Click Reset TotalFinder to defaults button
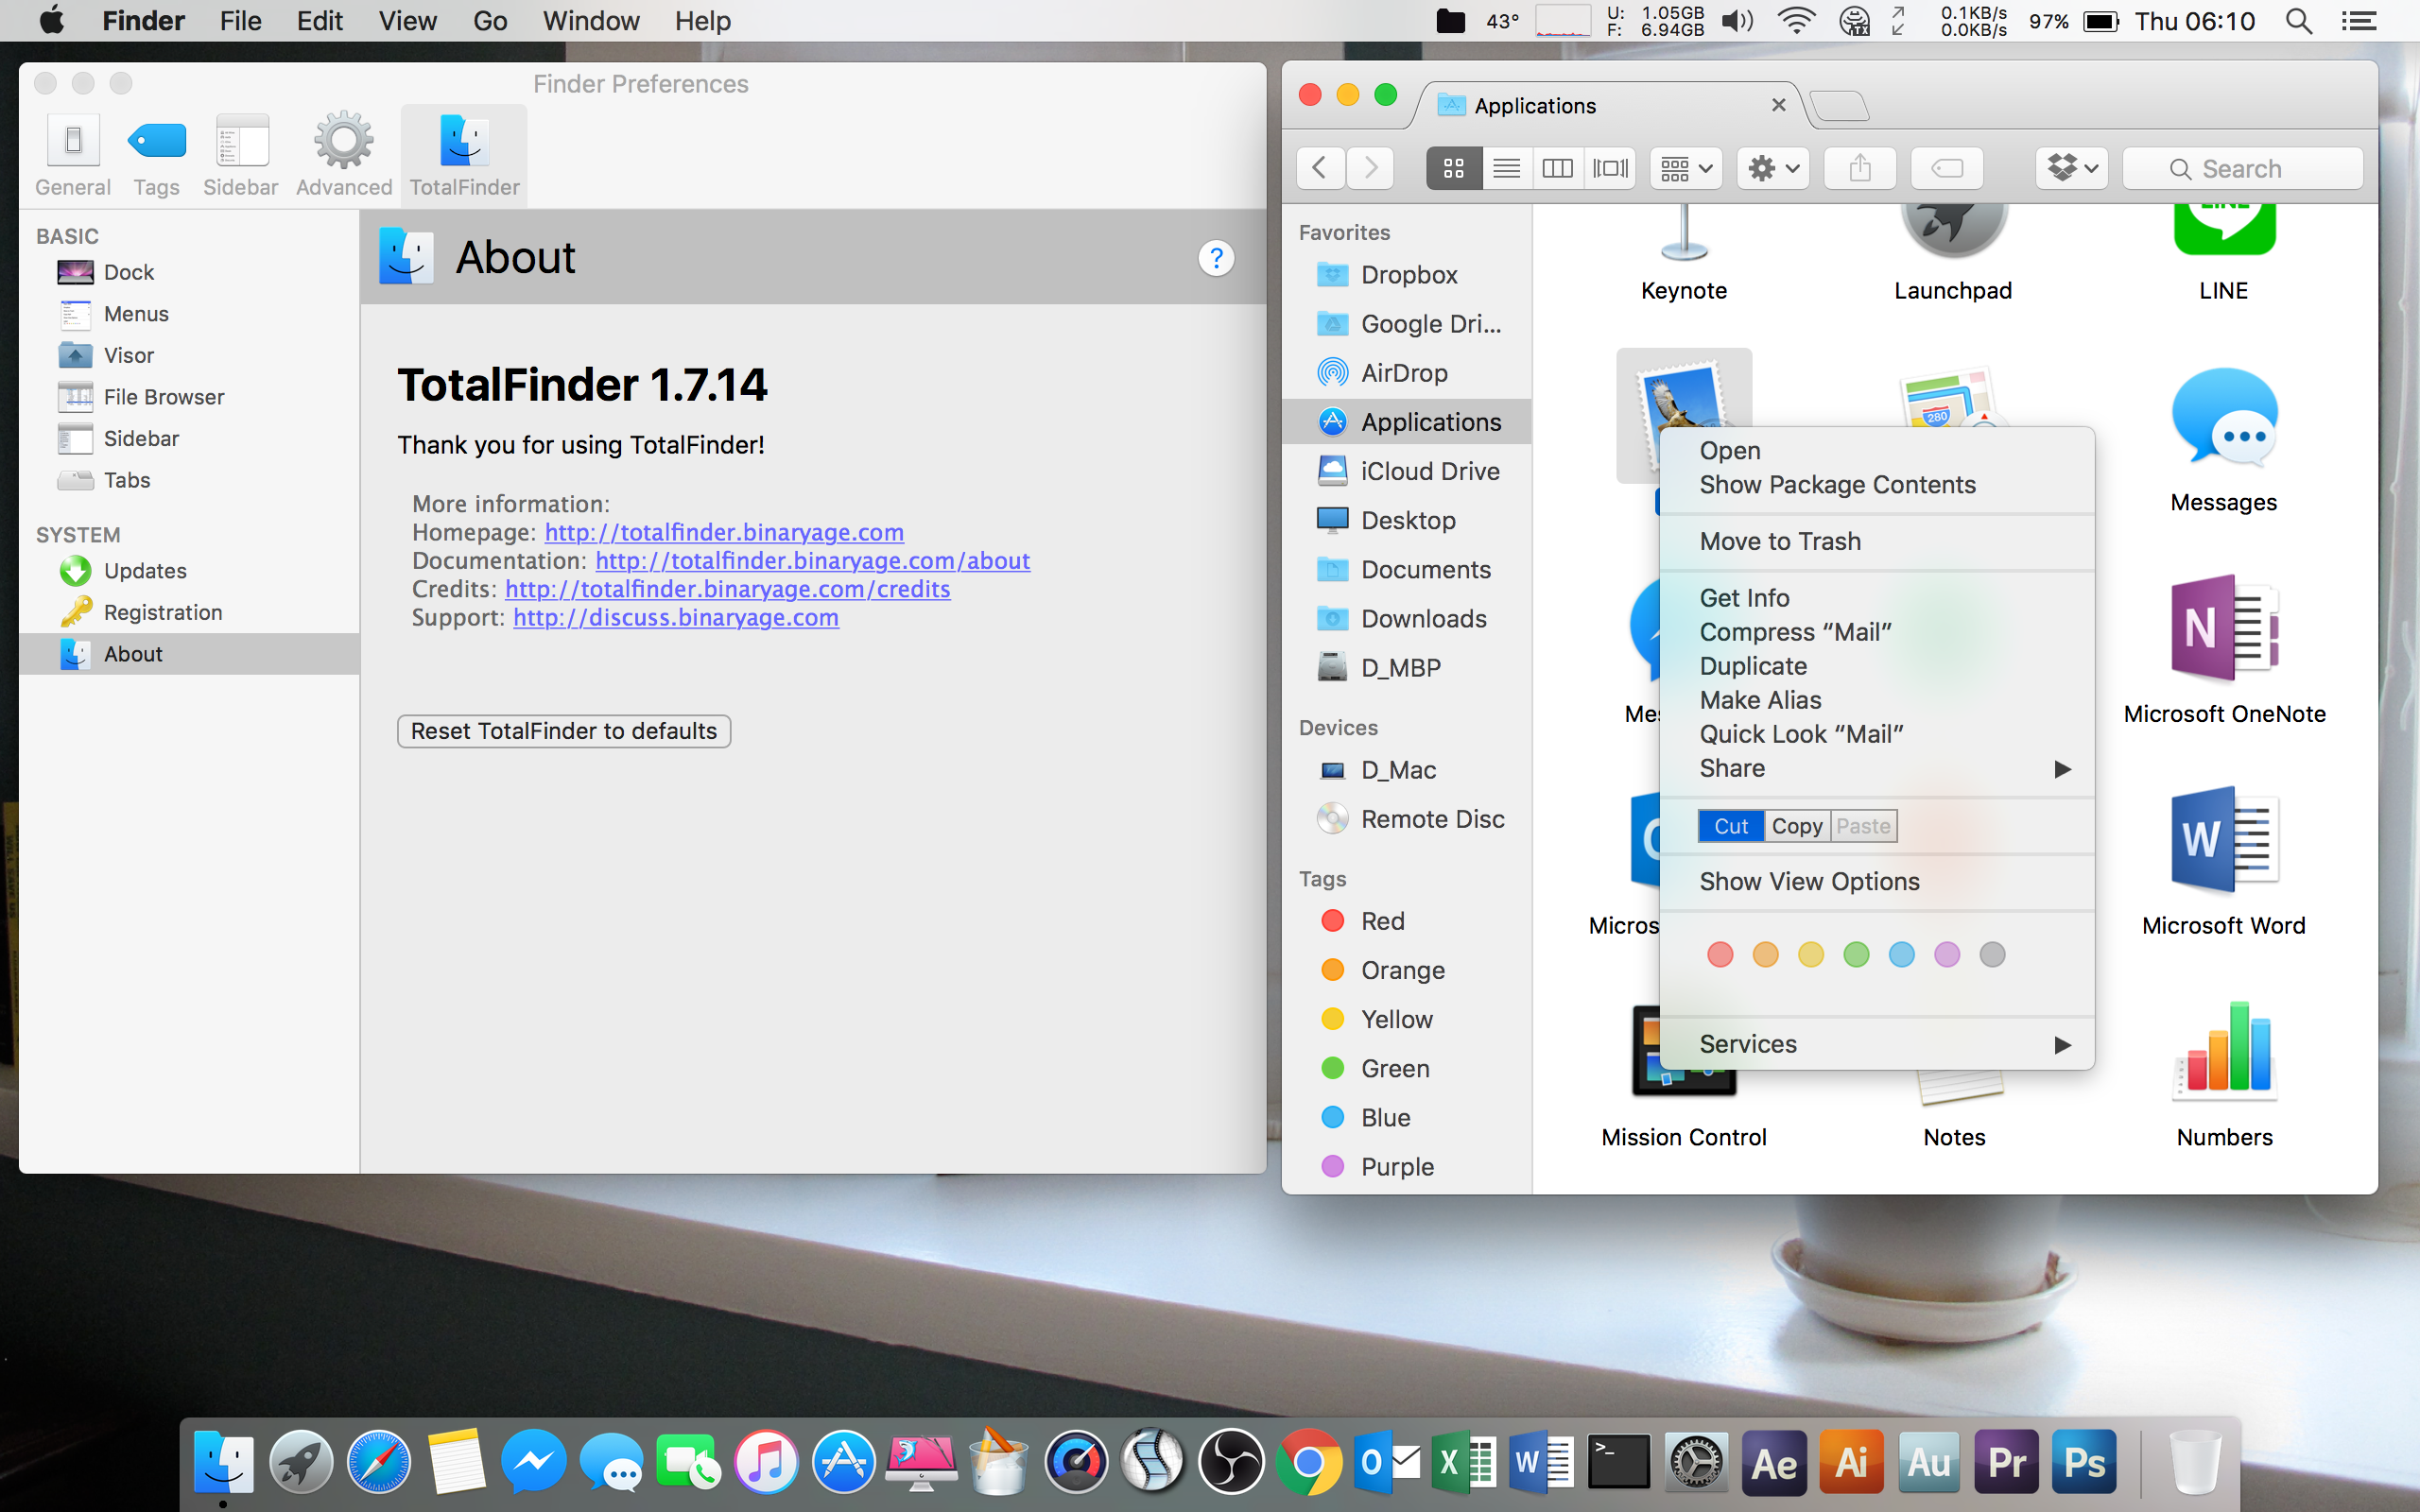This screenshot has height=1512, width=2420. [564, 731]
